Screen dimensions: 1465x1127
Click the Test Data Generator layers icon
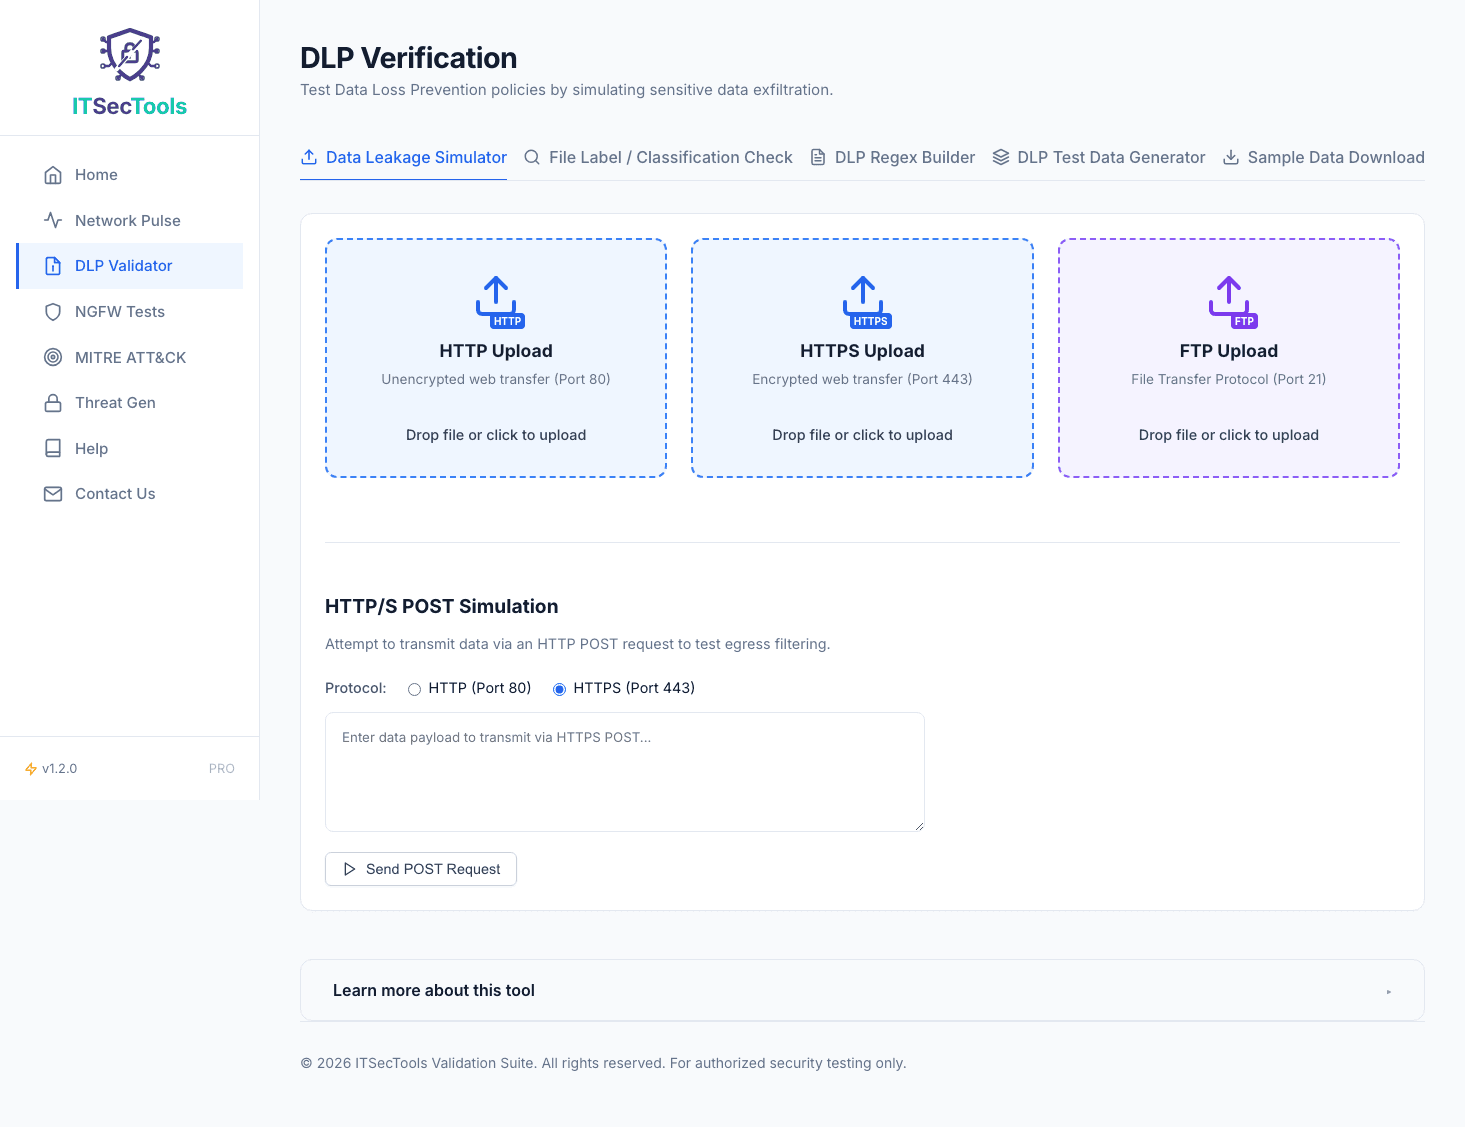(1001, 157)
